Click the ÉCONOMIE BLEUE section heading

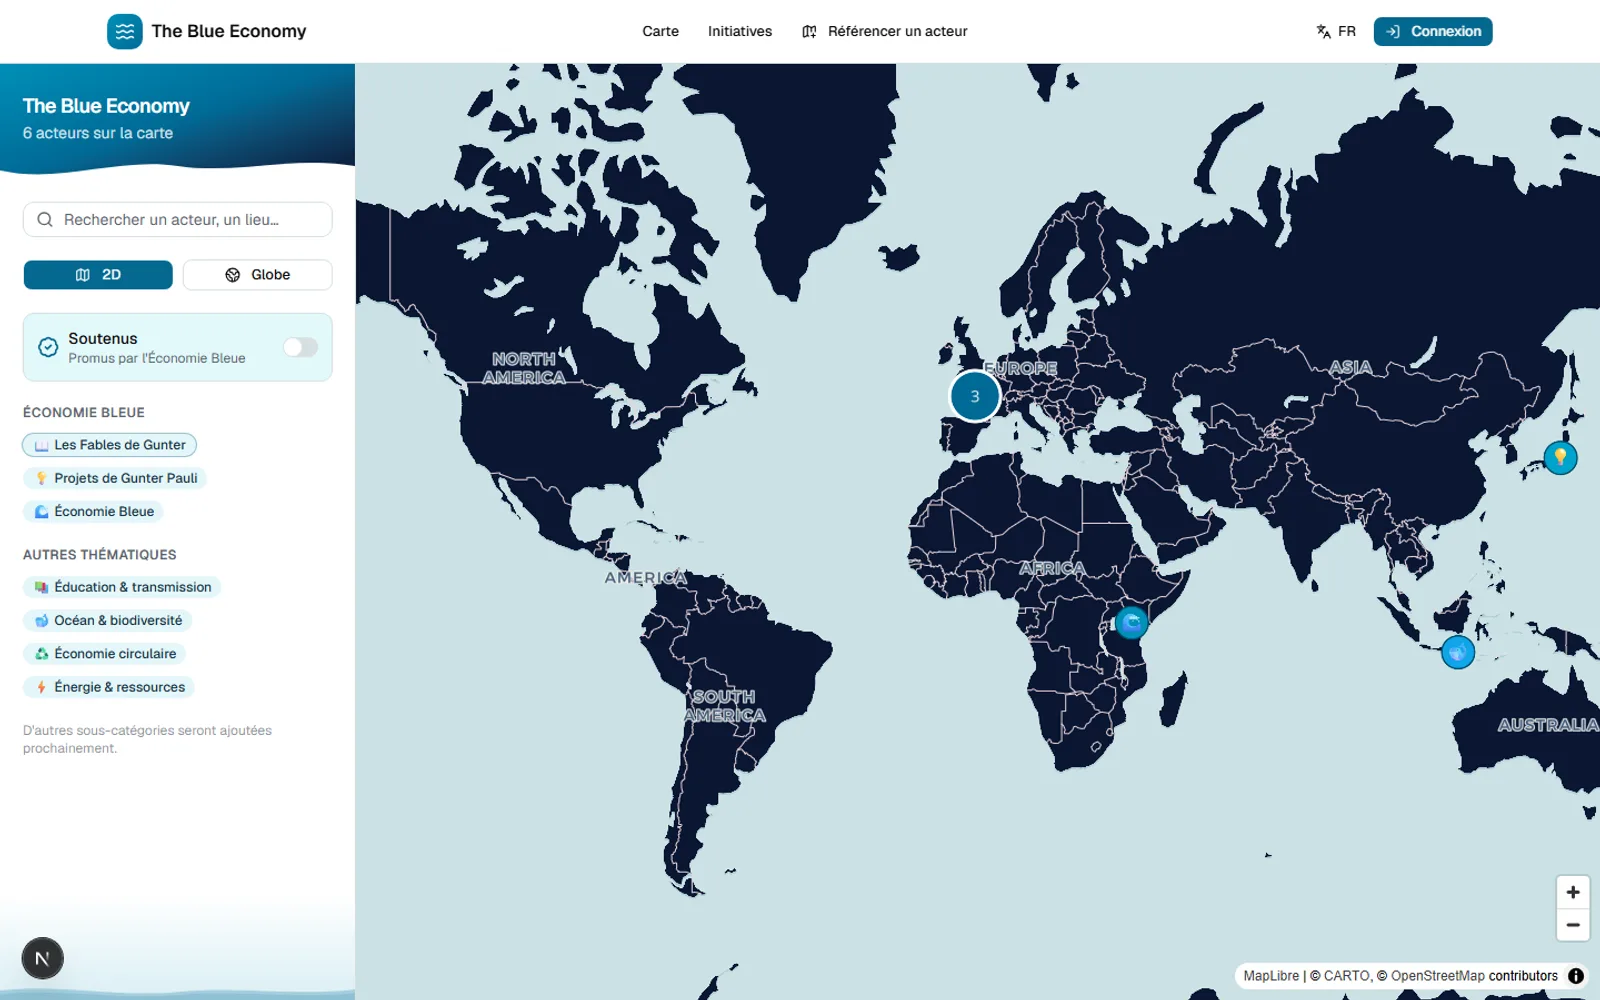pos(84,412)
